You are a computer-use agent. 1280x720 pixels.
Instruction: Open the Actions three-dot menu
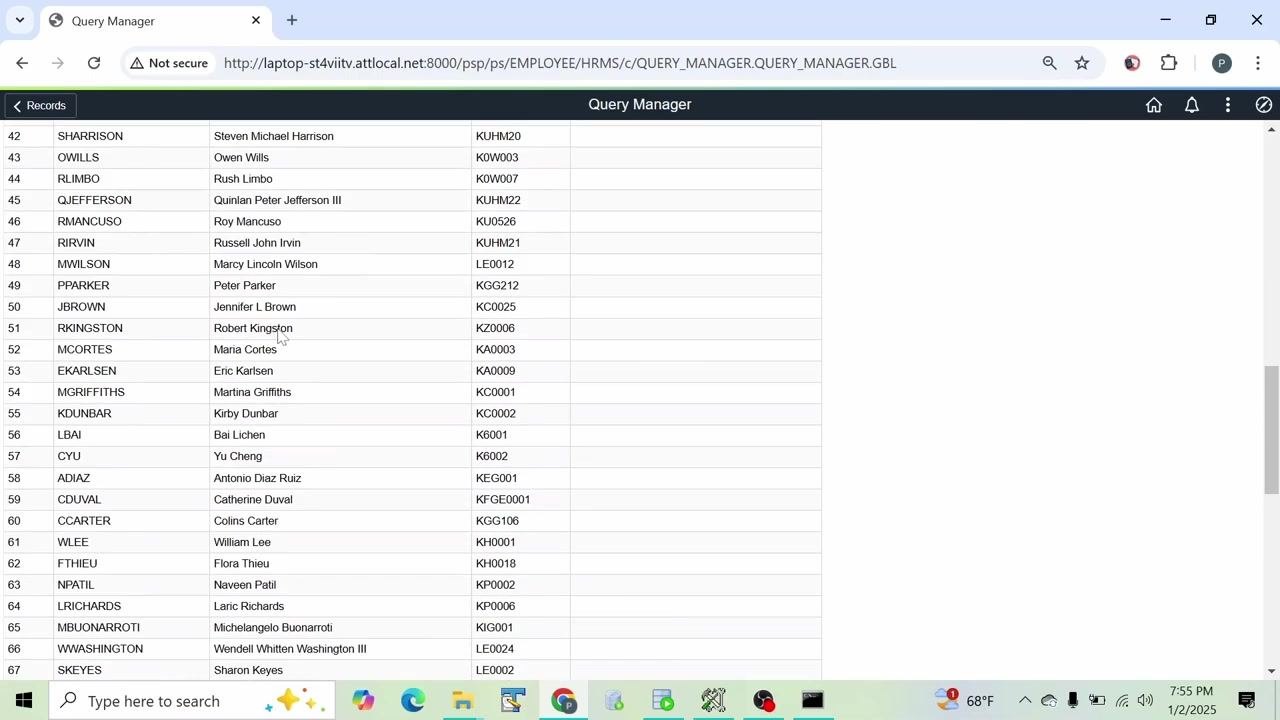point(1228,105)
